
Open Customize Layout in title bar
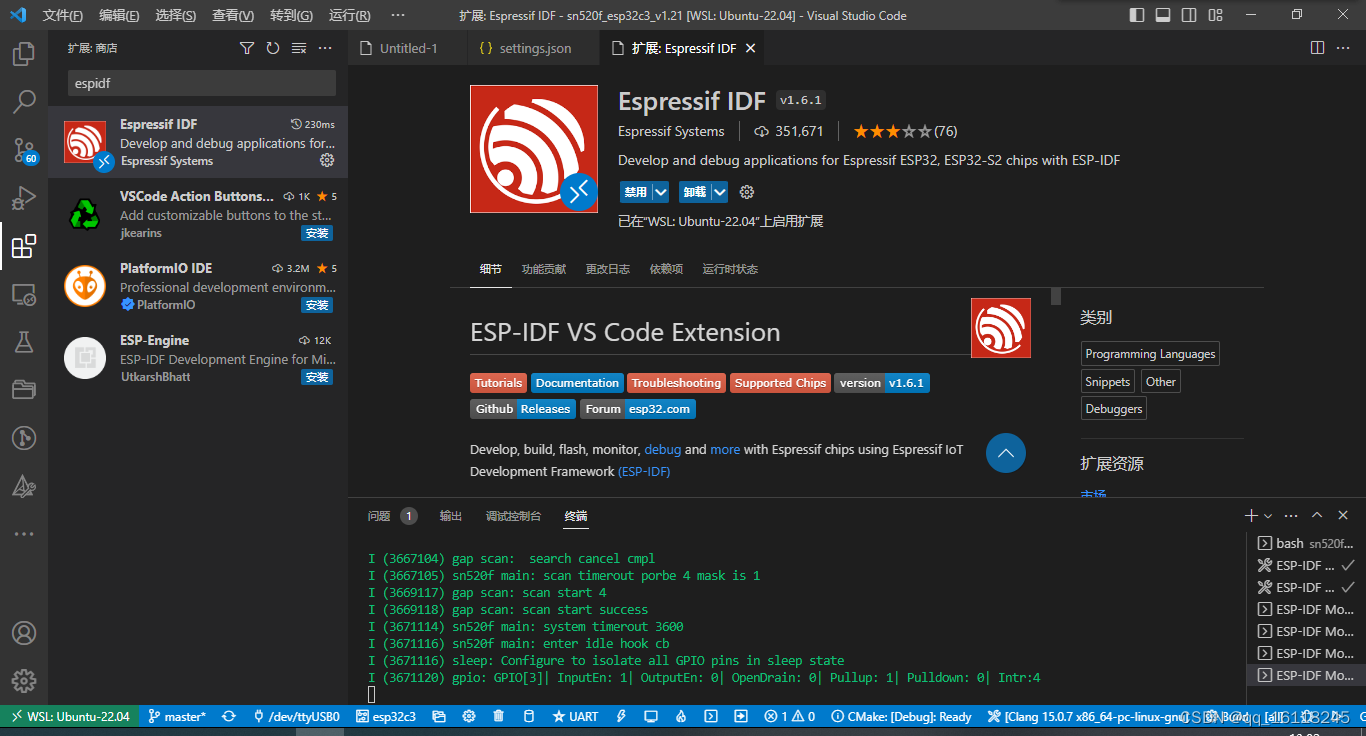[1215, 15]
